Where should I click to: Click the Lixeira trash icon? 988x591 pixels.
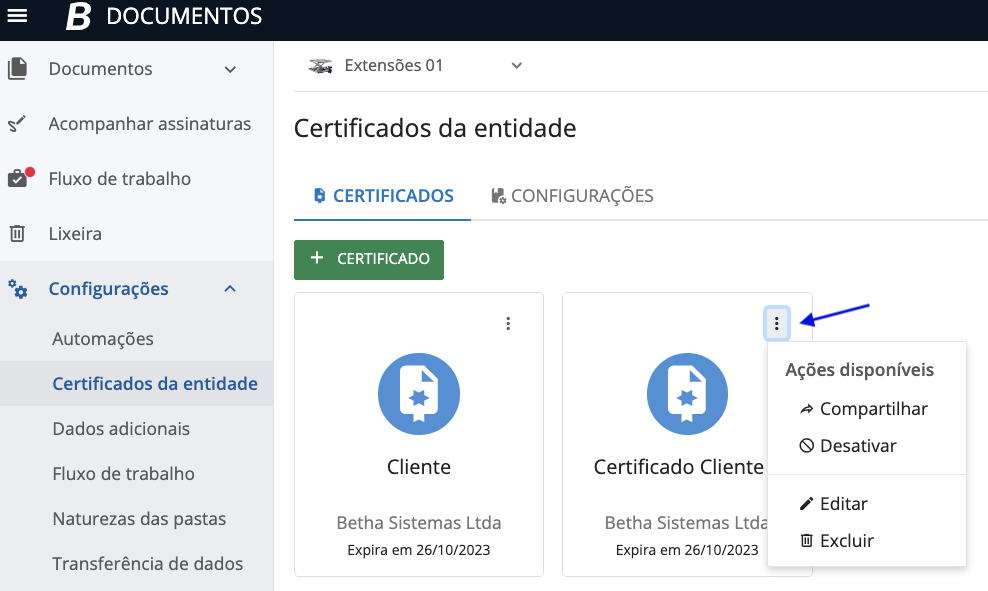[17, 234]
